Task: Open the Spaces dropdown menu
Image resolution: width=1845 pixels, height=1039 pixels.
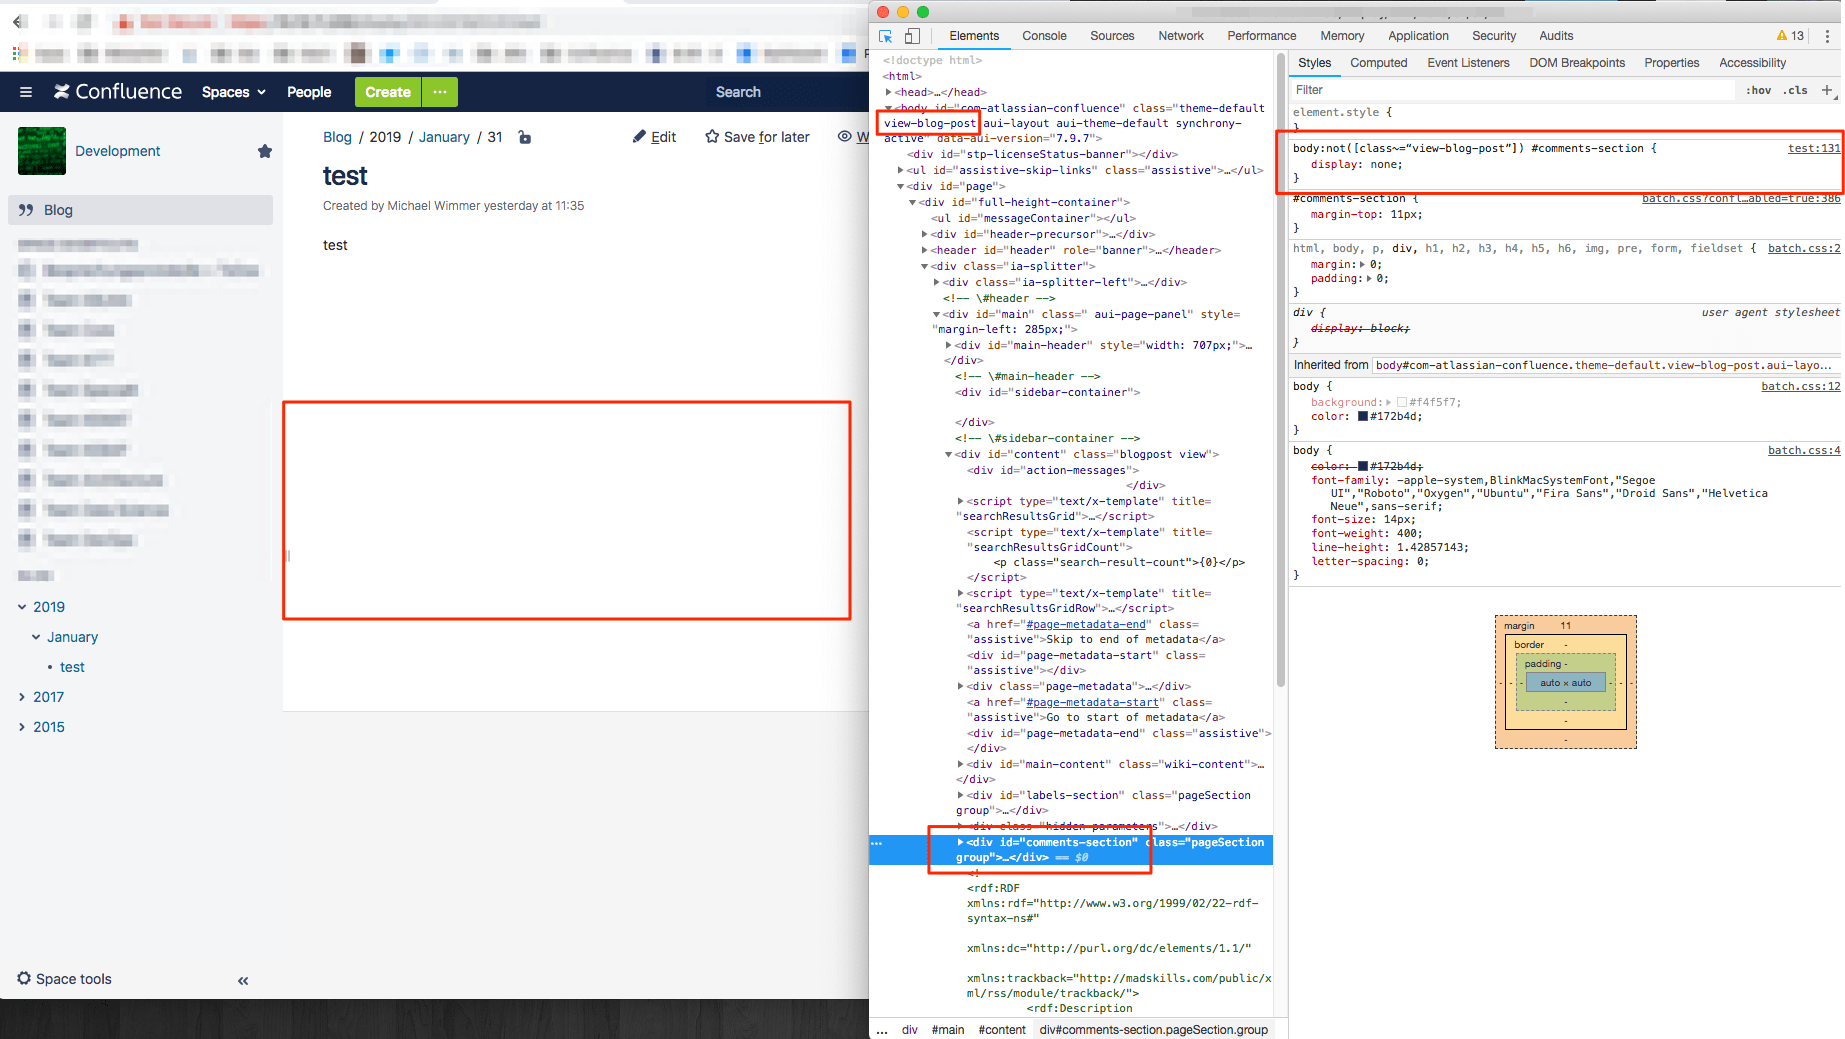Action: click(x=234, y=92)
